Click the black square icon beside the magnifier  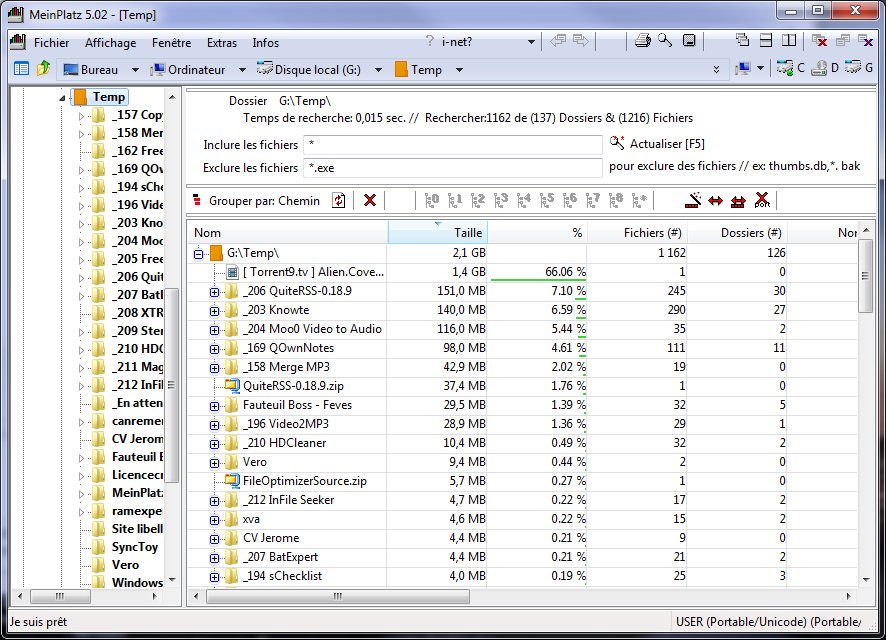point(689,41)
